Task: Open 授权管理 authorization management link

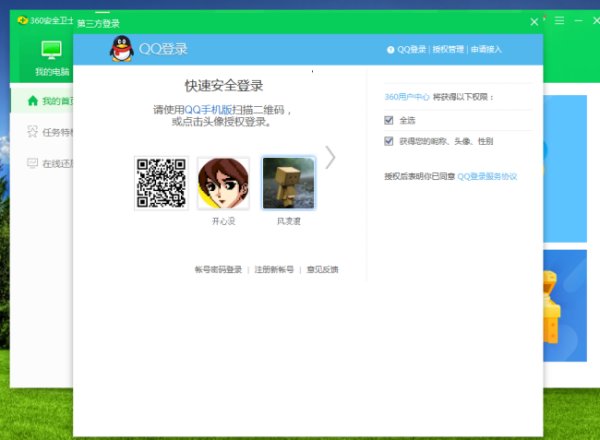Action: point(448,49)
